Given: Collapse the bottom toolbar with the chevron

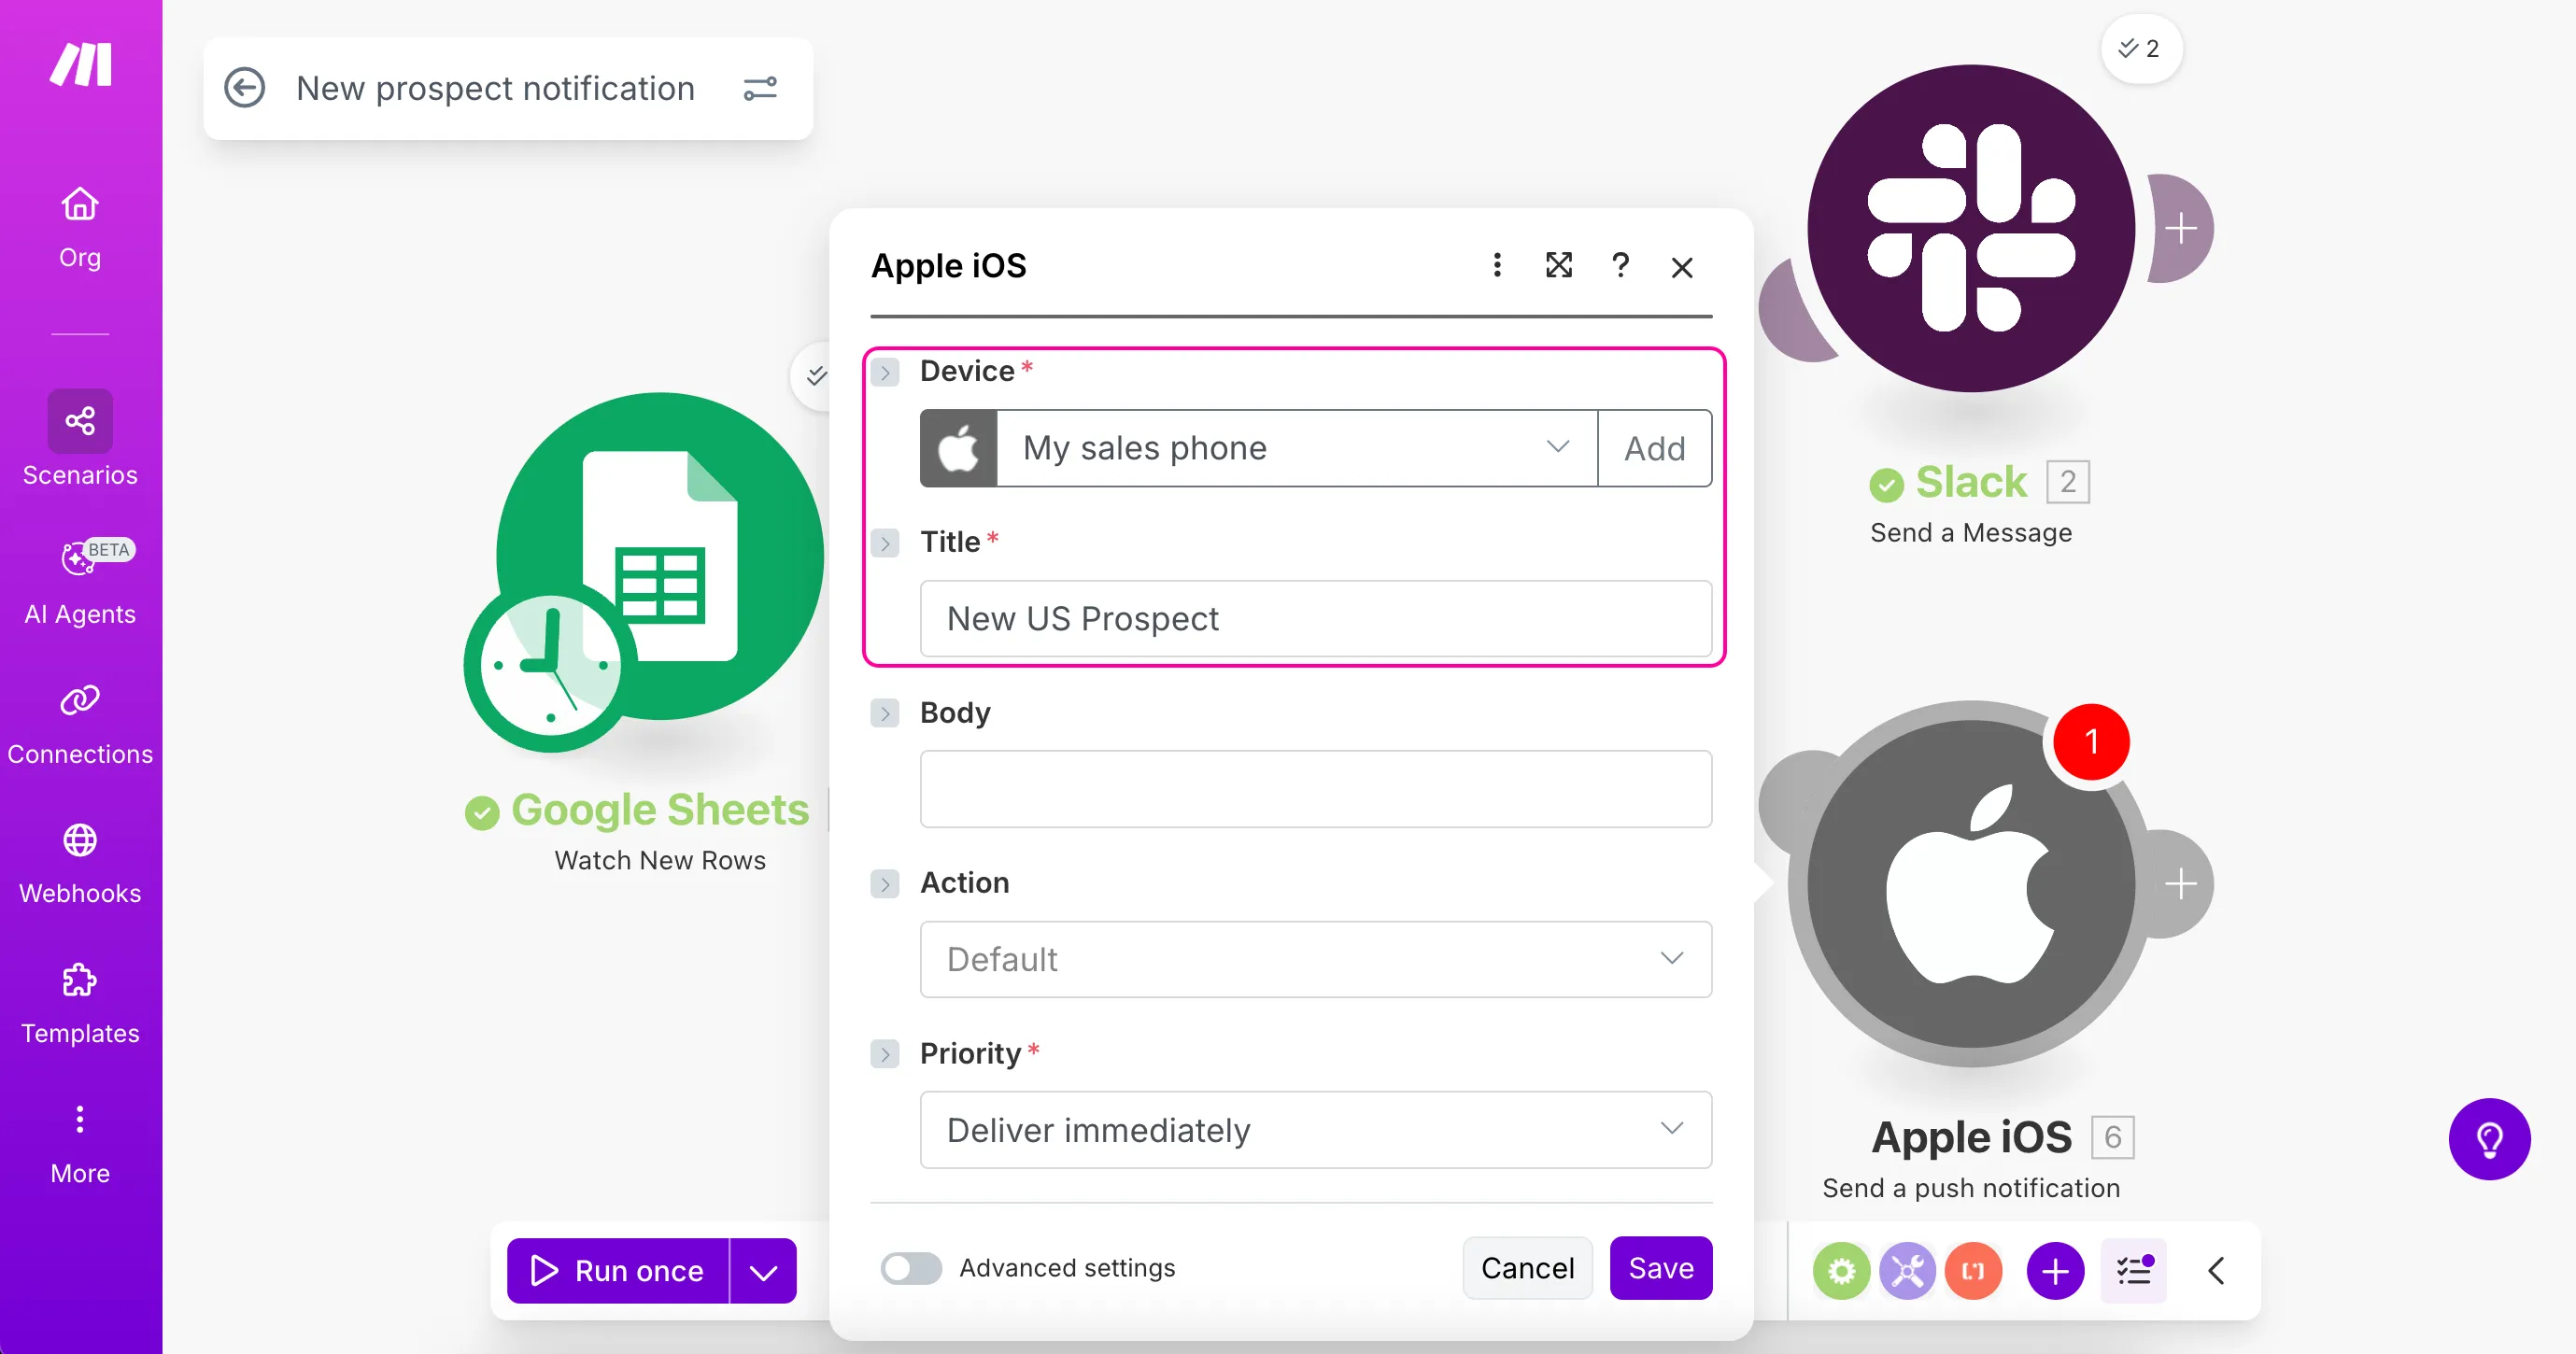Looking at the screenshot, I should (2216, 1271).
